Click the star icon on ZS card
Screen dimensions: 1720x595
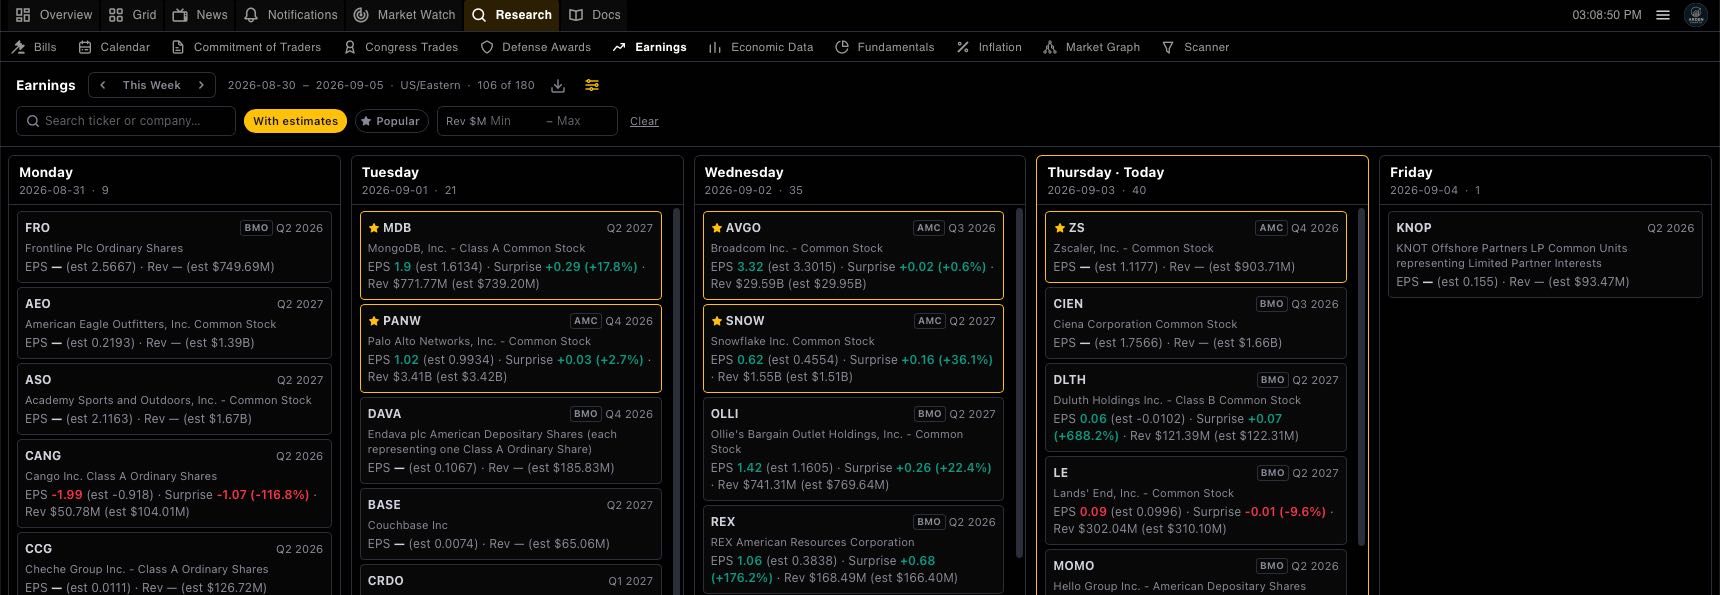(1060, 228)
